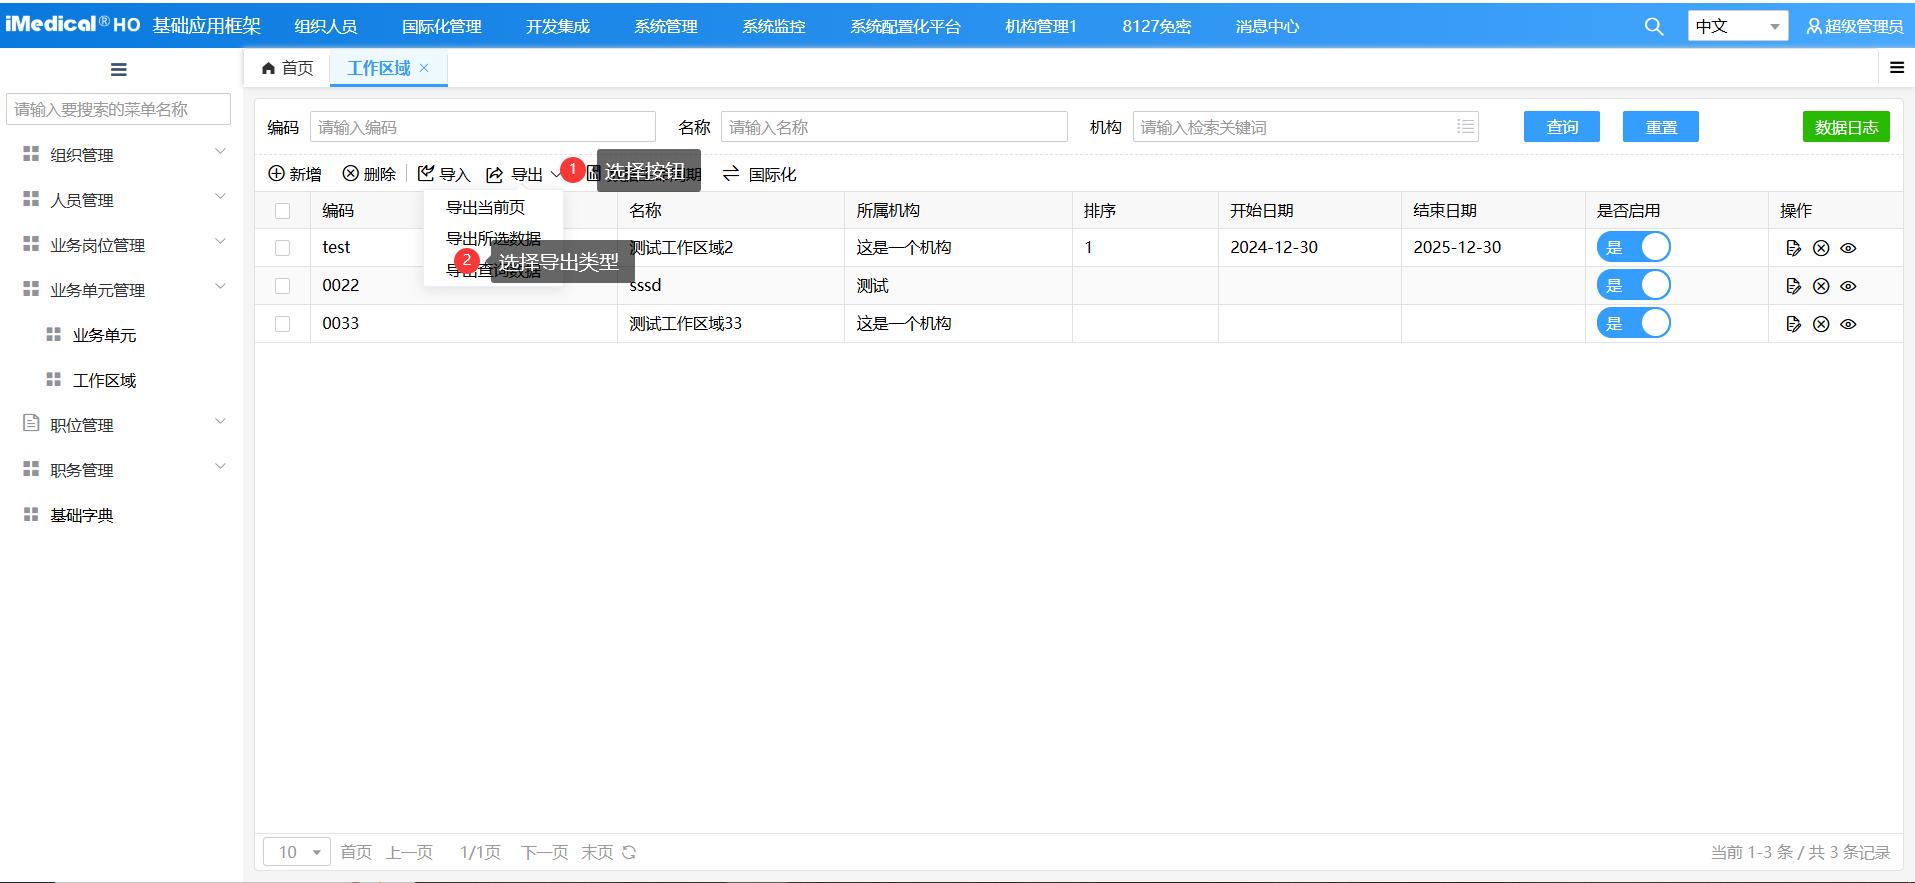Screen dimensions: 1915x883
Task: Open the tab list menu icon at far right
Action: click(x=1896, y=68)
